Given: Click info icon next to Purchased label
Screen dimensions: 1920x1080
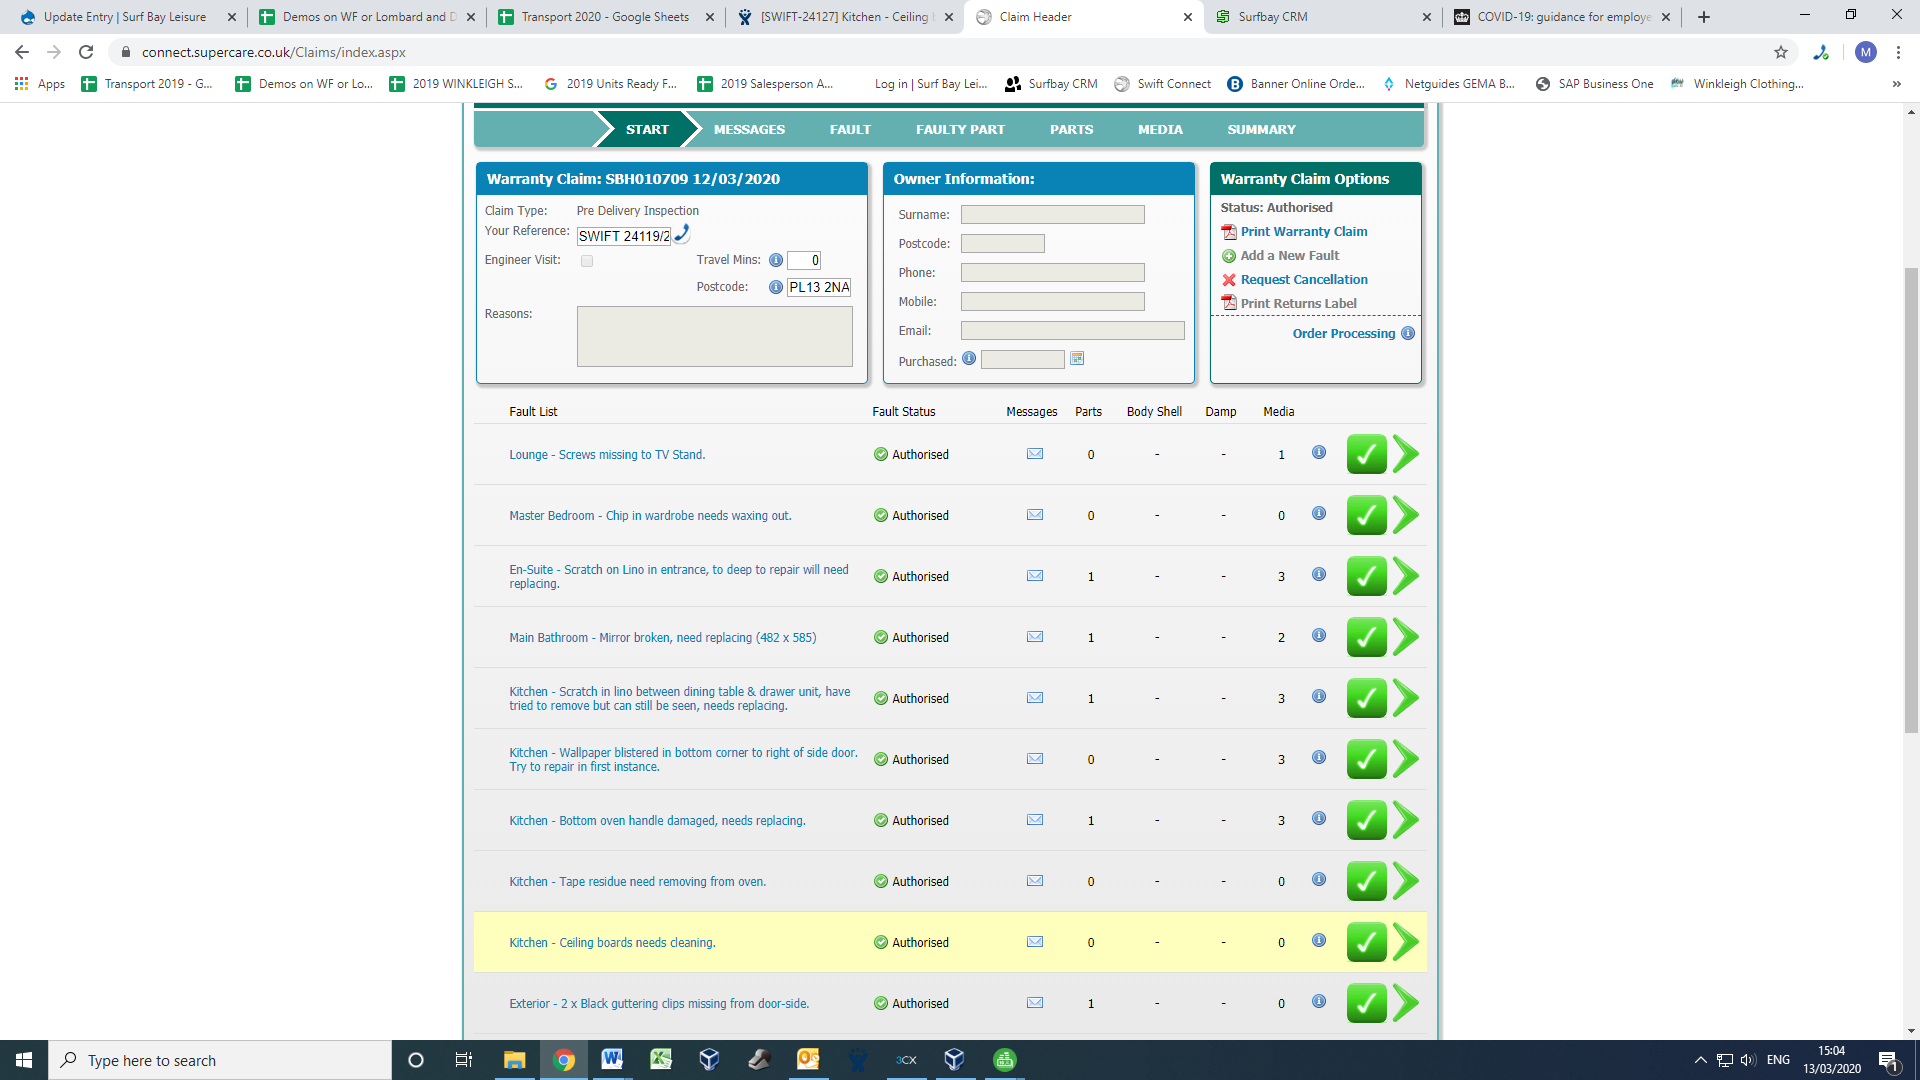Looking at the screenshot, I should [x=969, y=359].
